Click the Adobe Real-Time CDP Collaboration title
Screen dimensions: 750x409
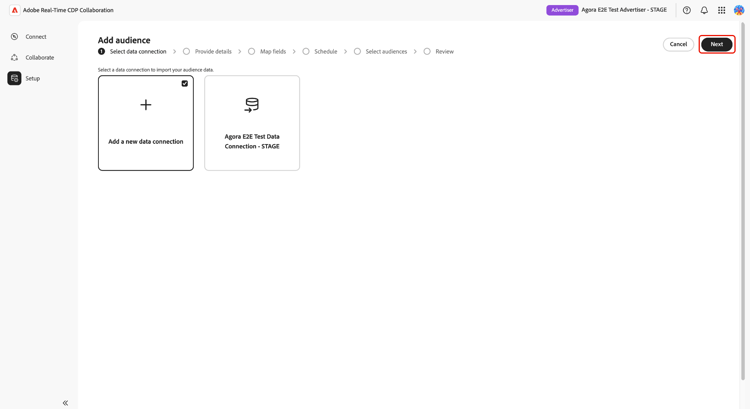[68, 10]
